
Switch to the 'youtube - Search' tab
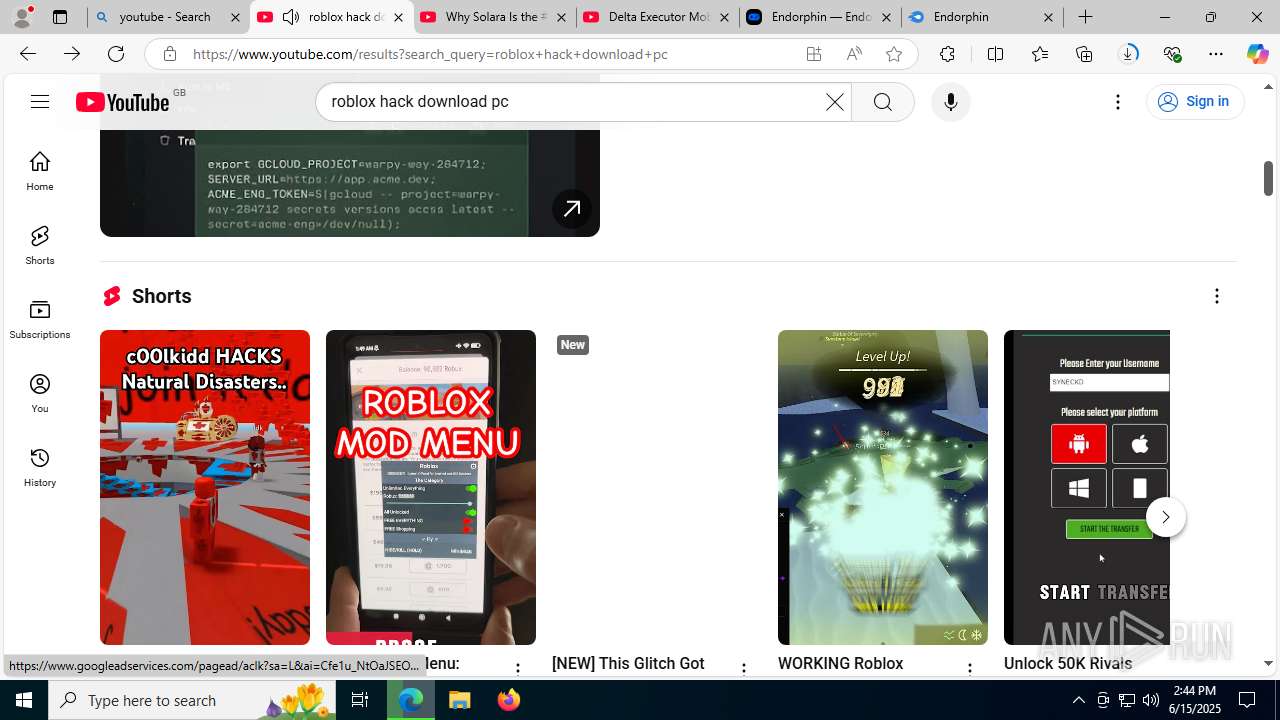[168, 17]
